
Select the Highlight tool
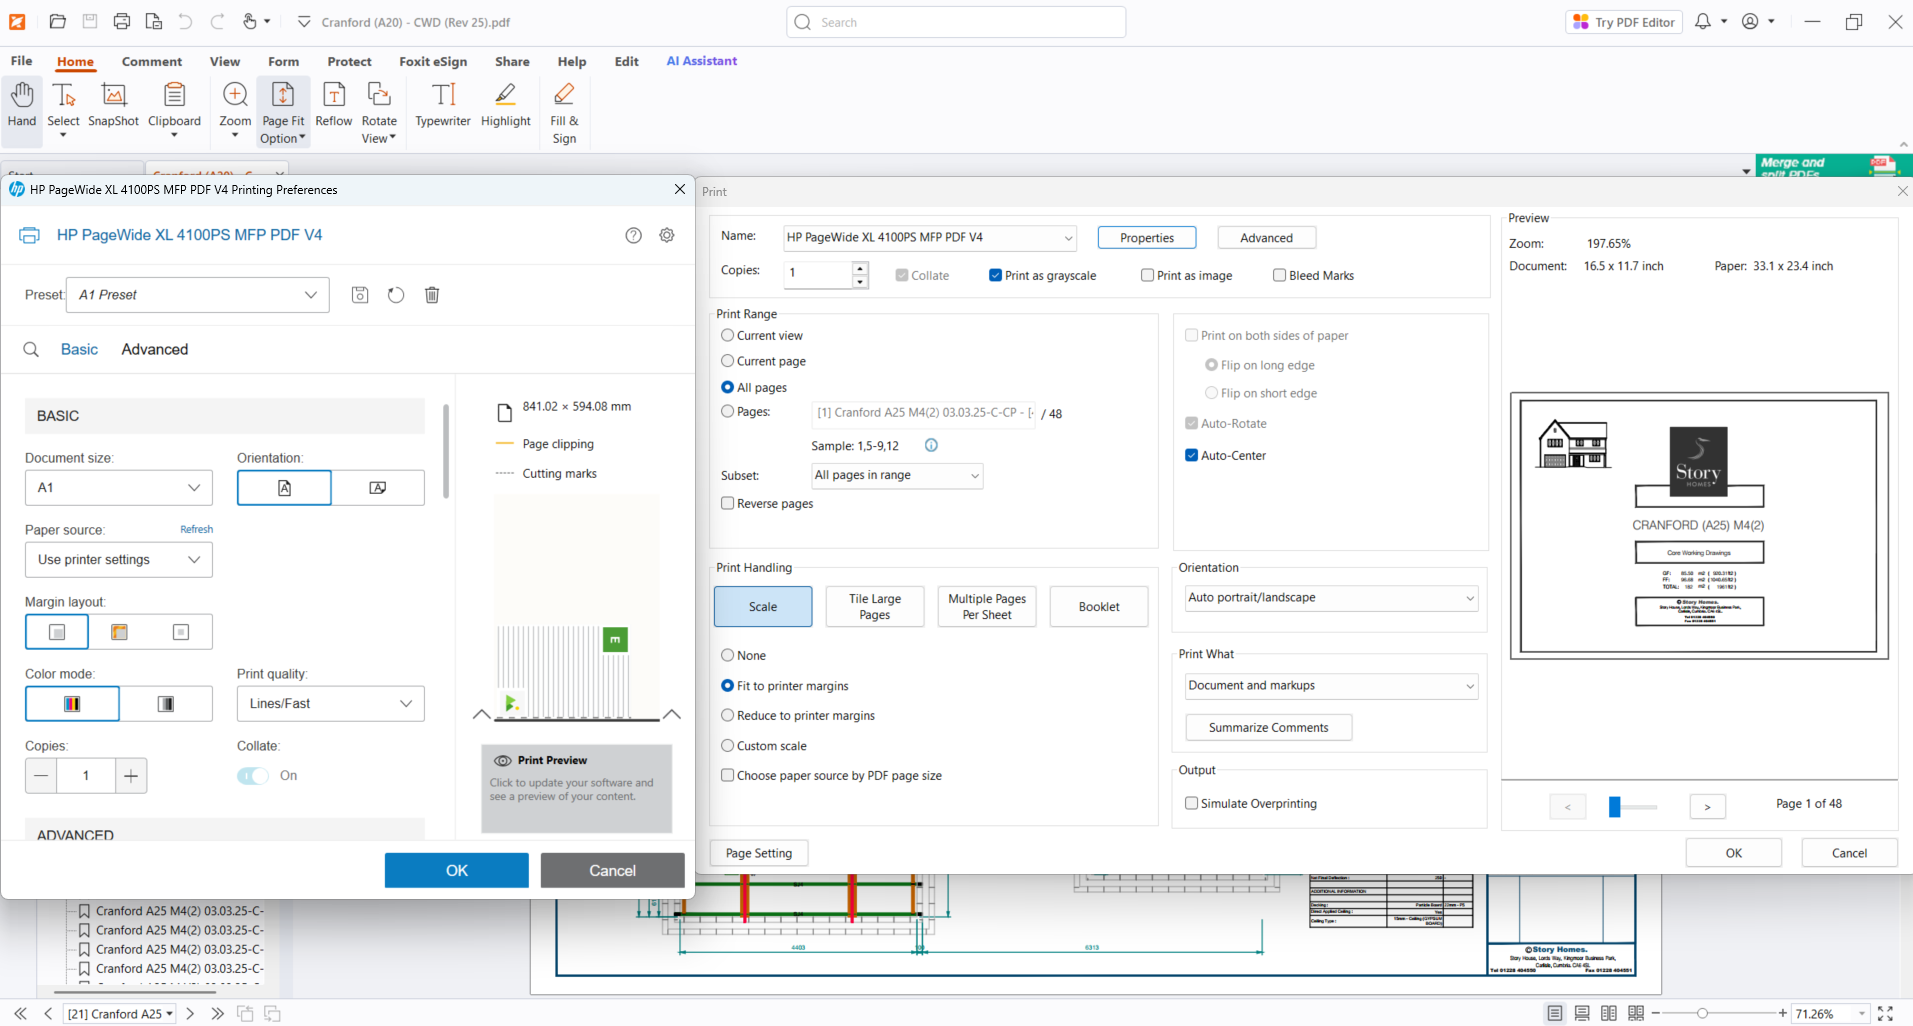(x=506, y=105)
